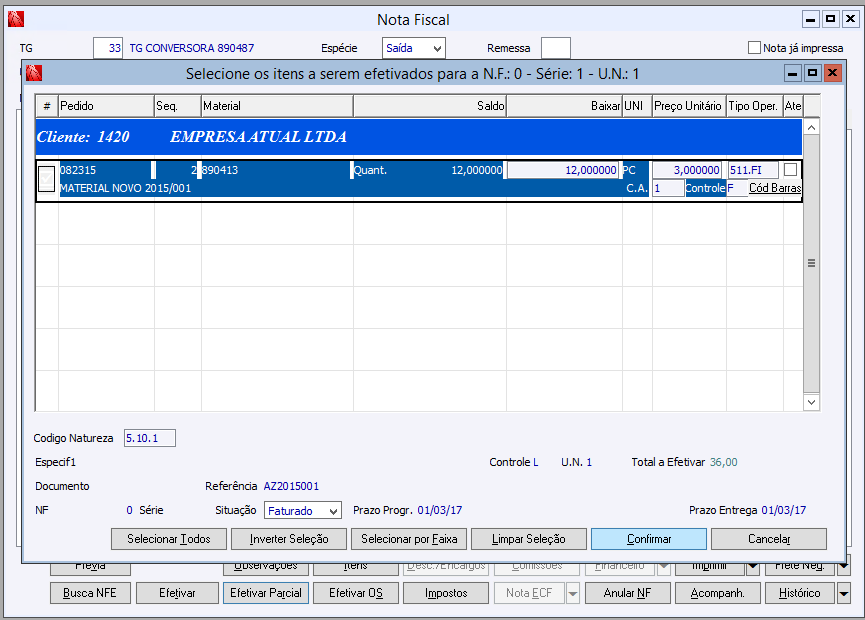Click the Efetivar button
Screen dimensions: 865x620
click(177, 593)
